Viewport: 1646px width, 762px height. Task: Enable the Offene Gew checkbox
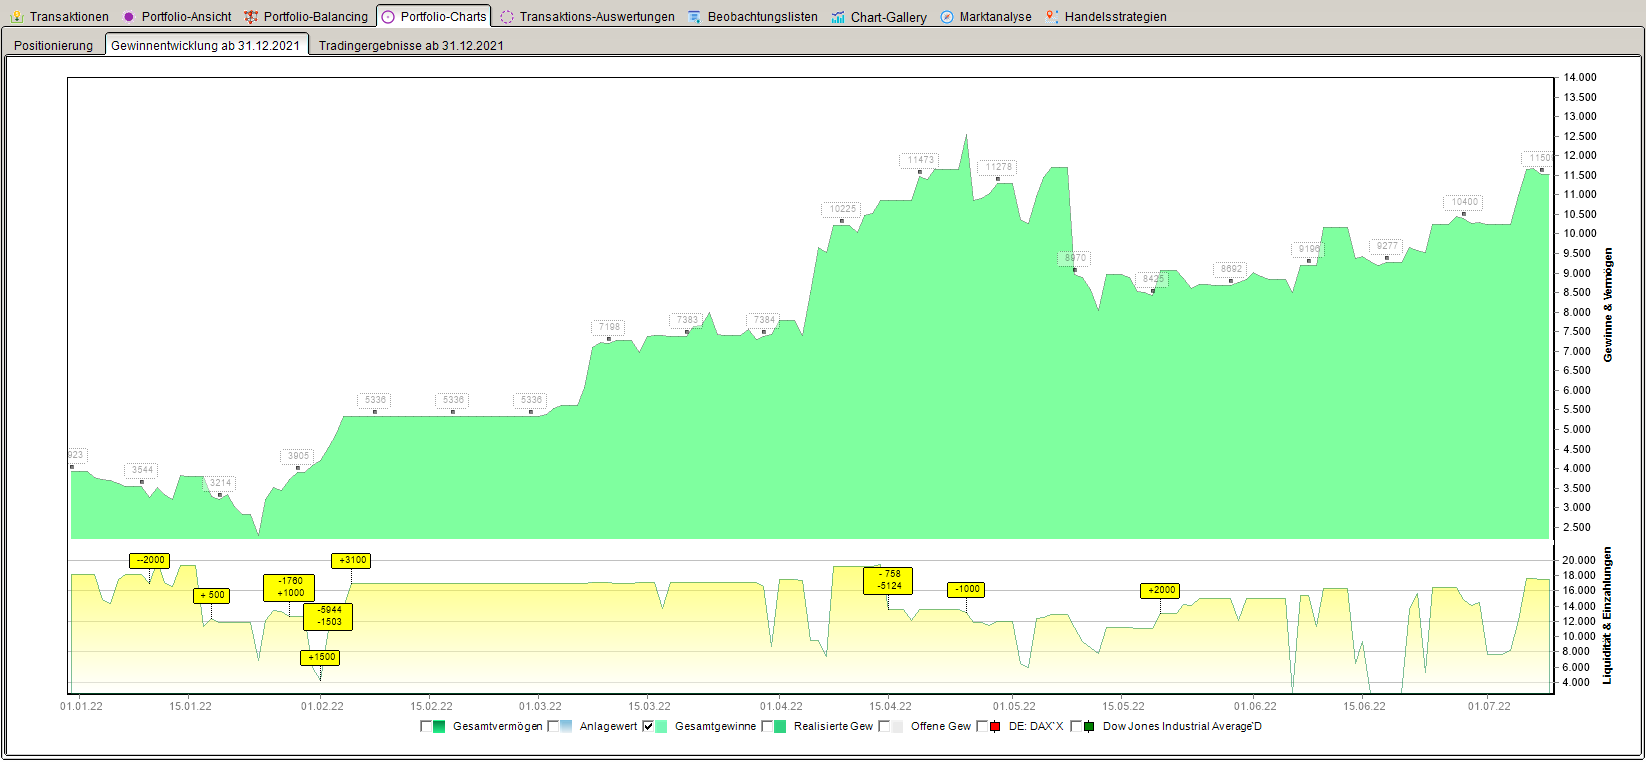click(884, 726)
